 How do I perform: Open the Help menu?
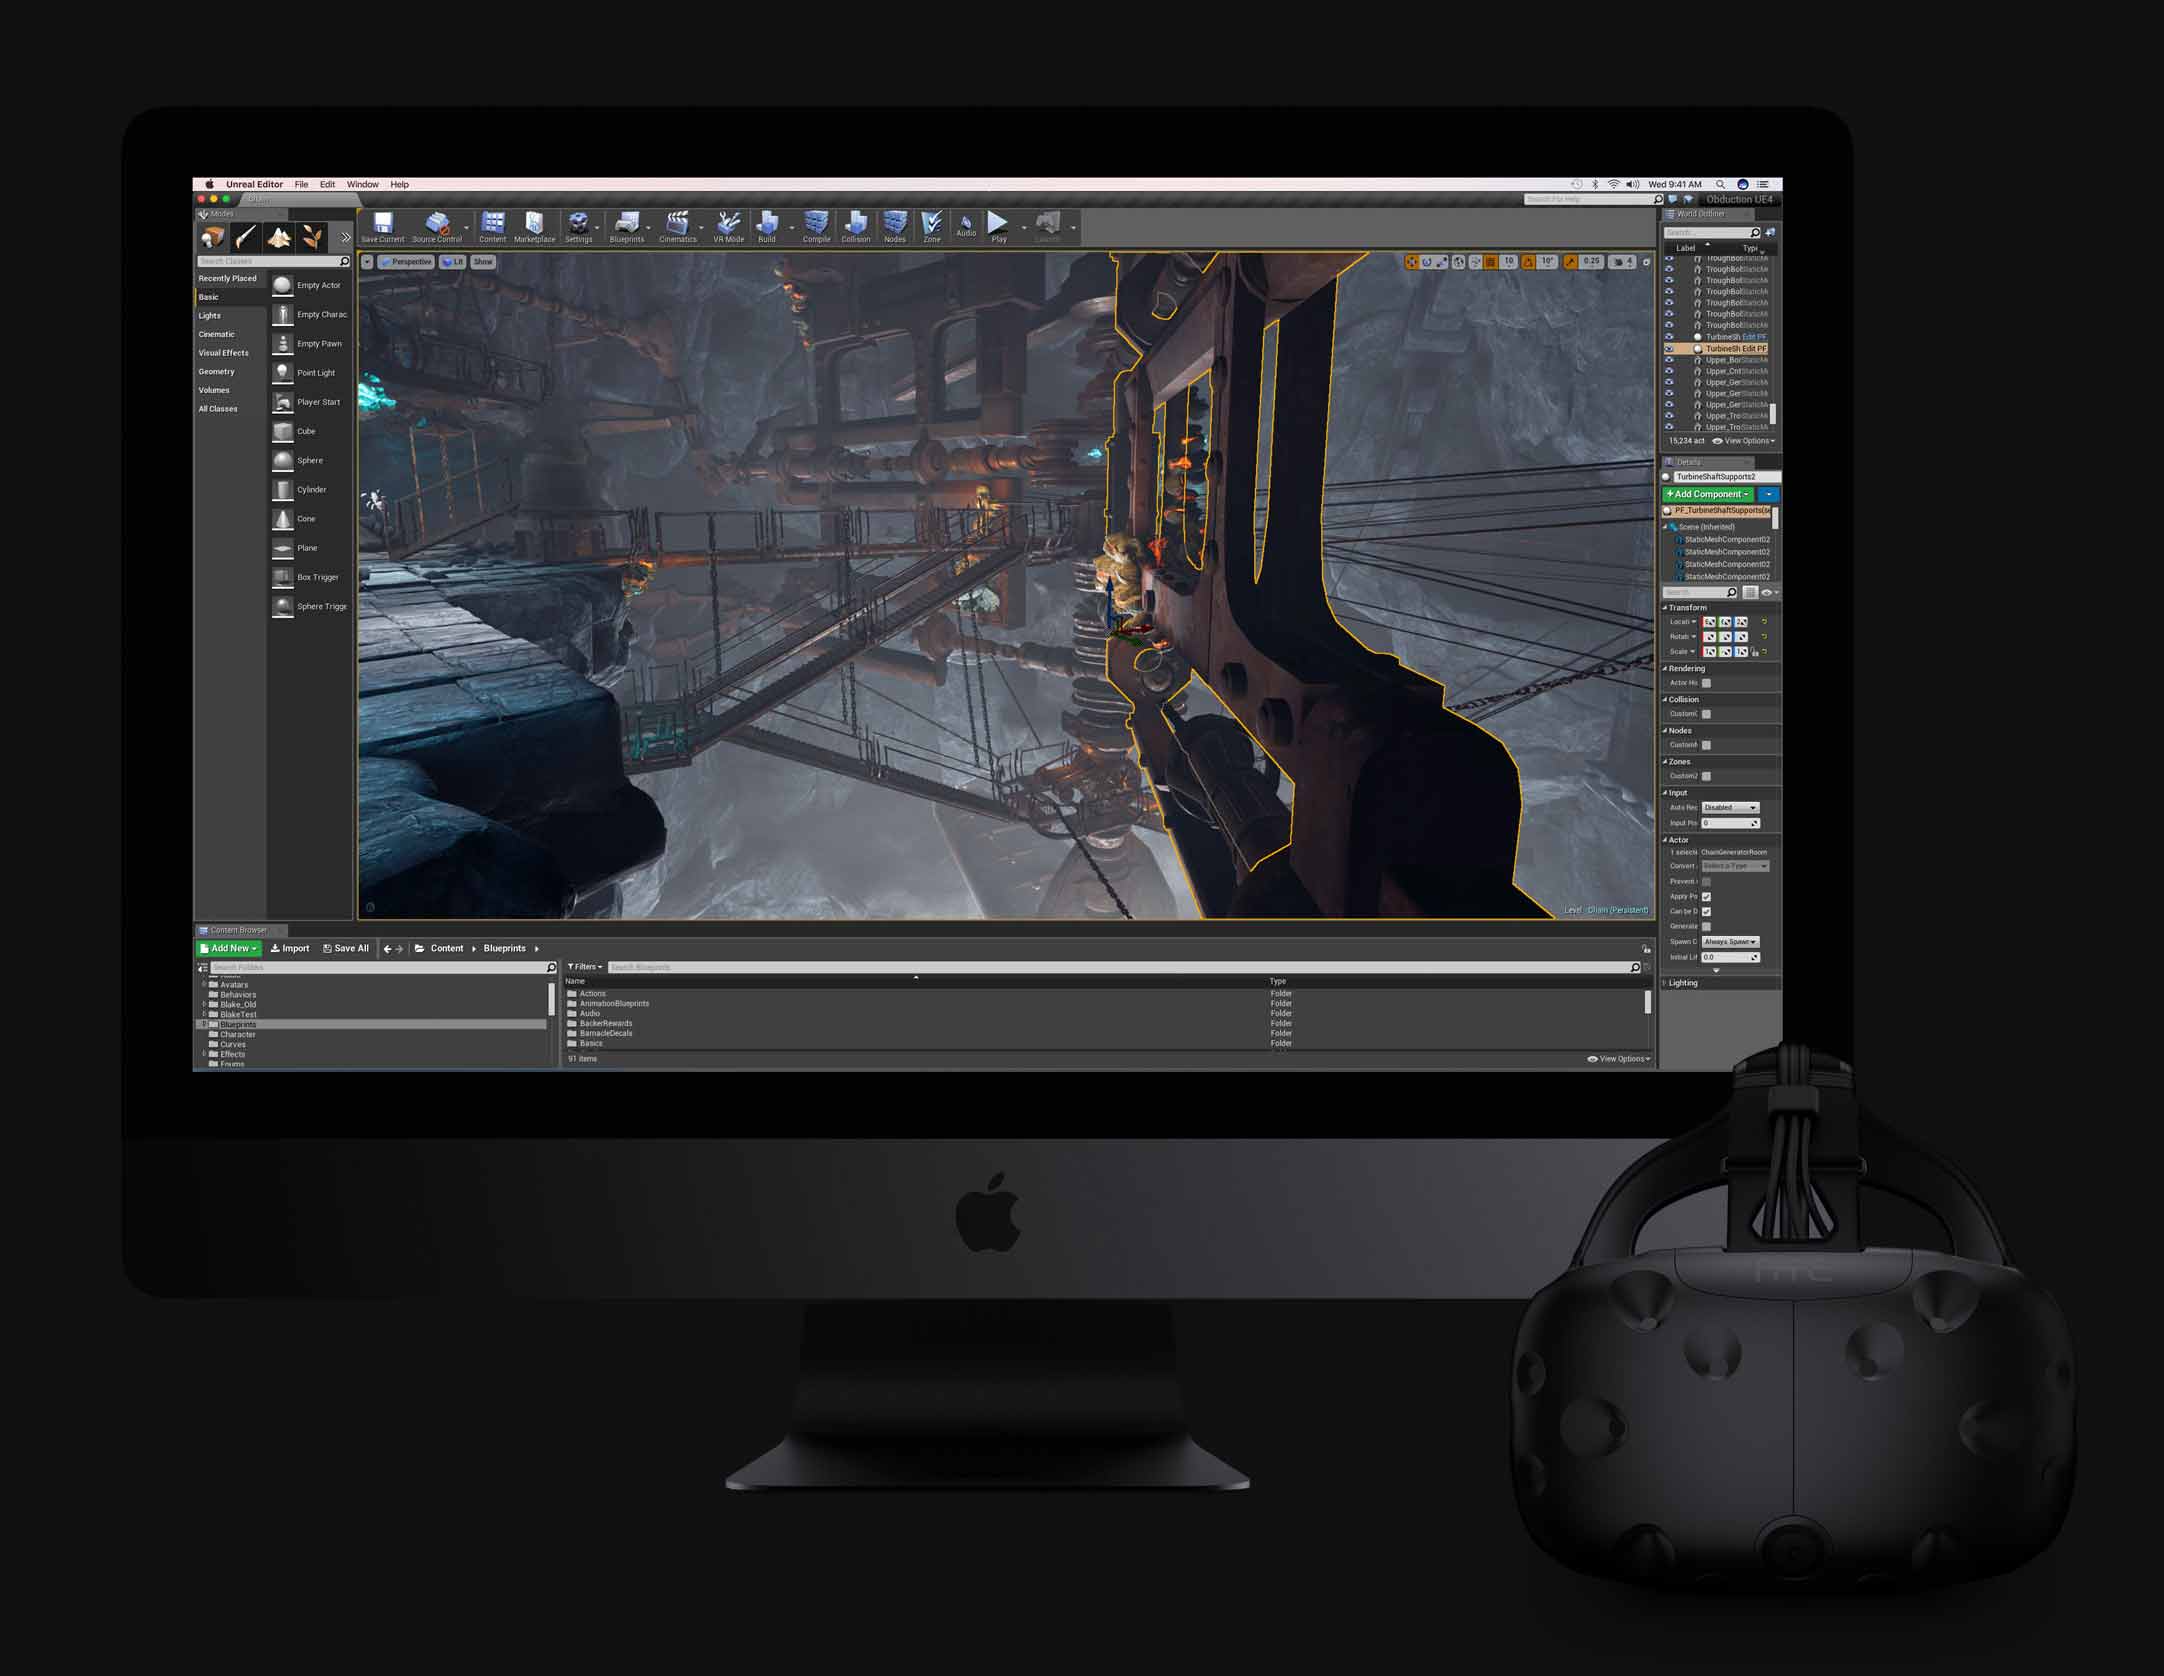point(399,184)
